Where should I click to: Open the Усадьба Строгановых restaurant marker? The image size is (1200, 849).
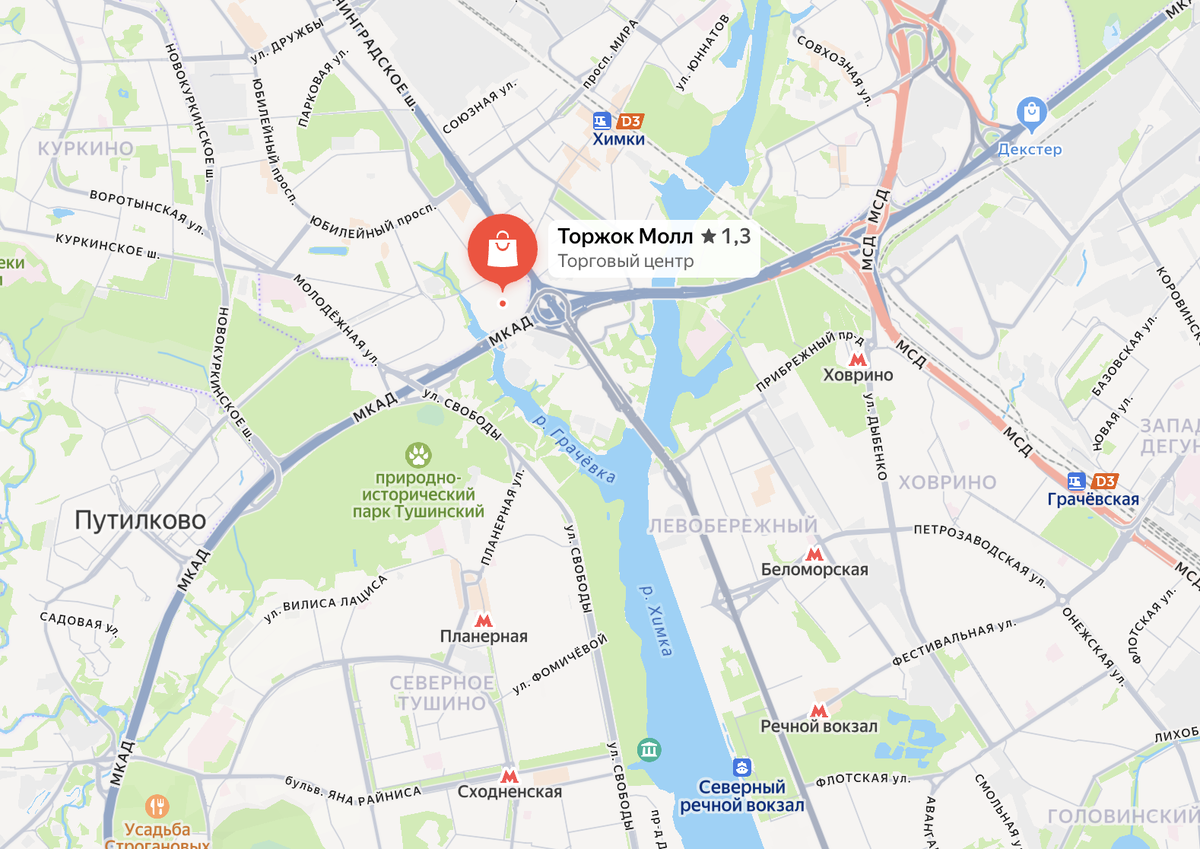click(157, 805)
